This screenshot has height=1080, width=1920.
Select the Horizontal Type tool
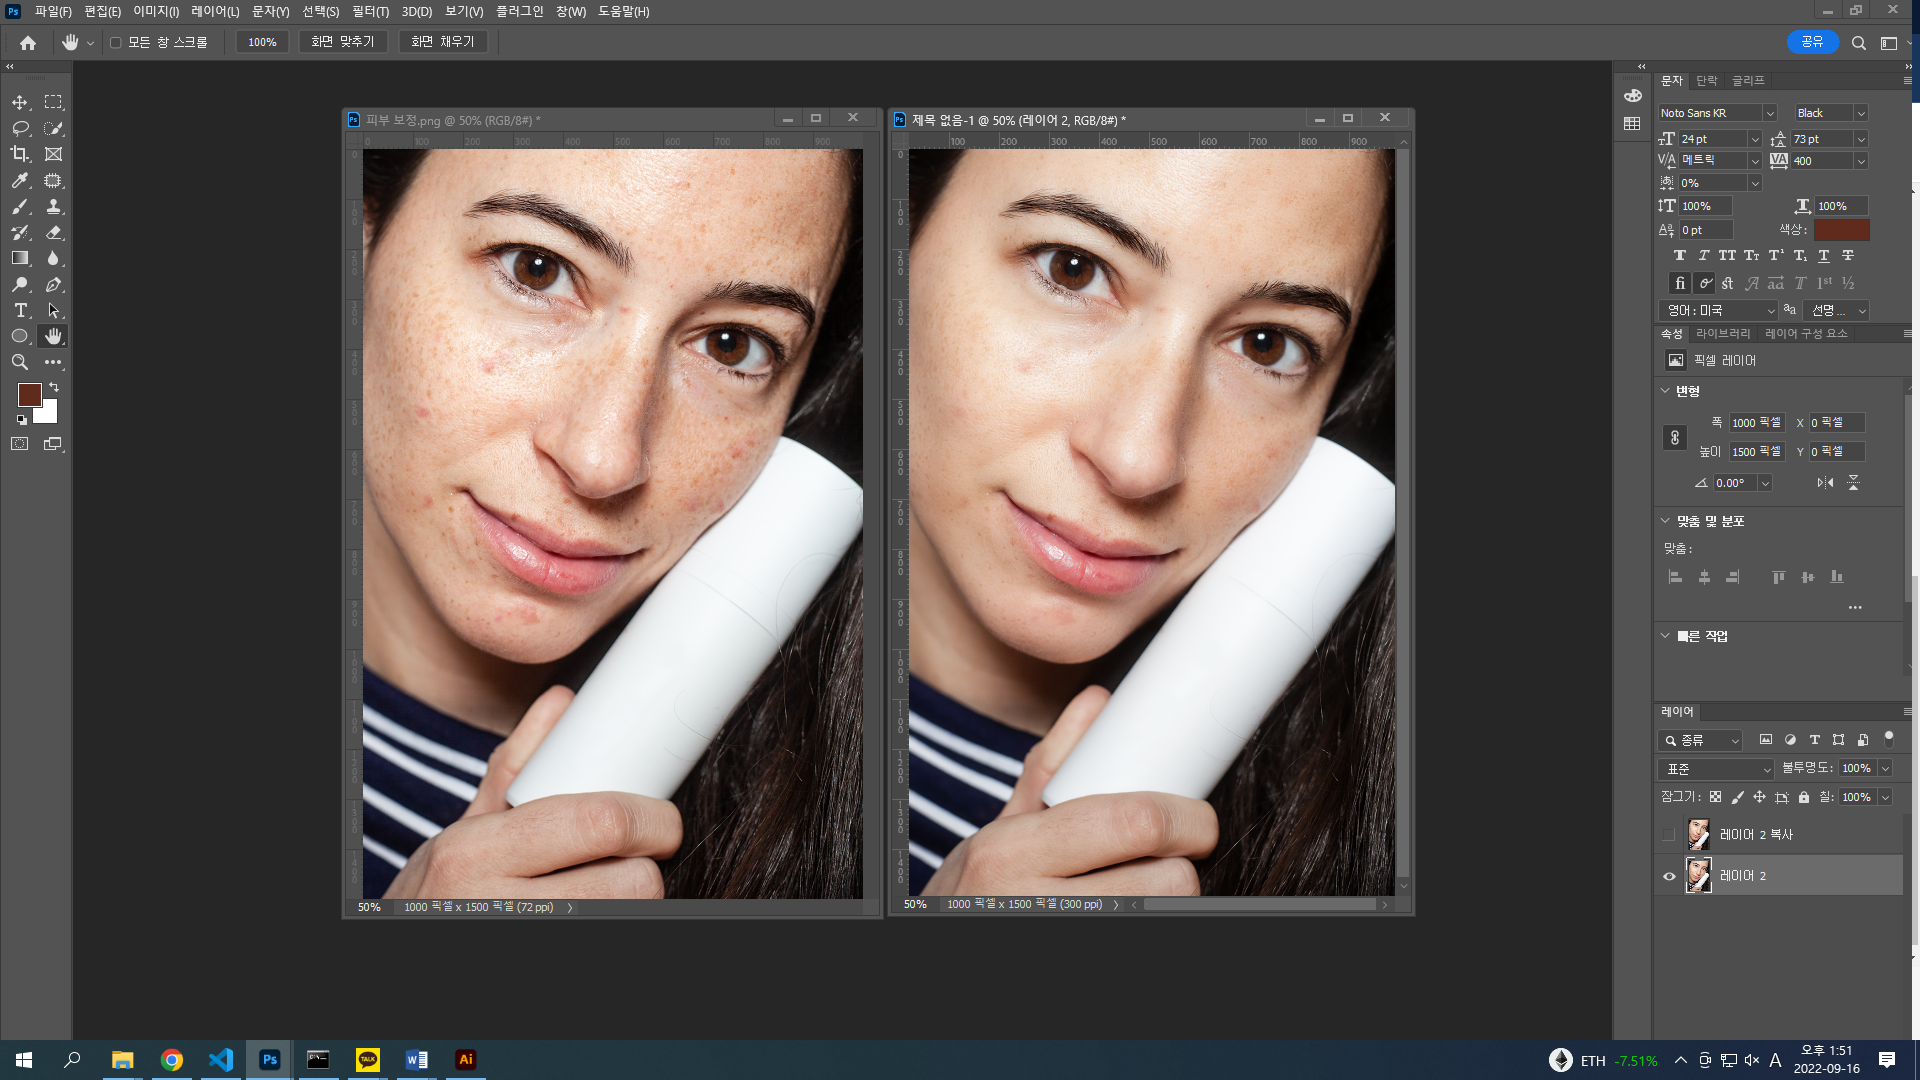click(x=20, y=310)
